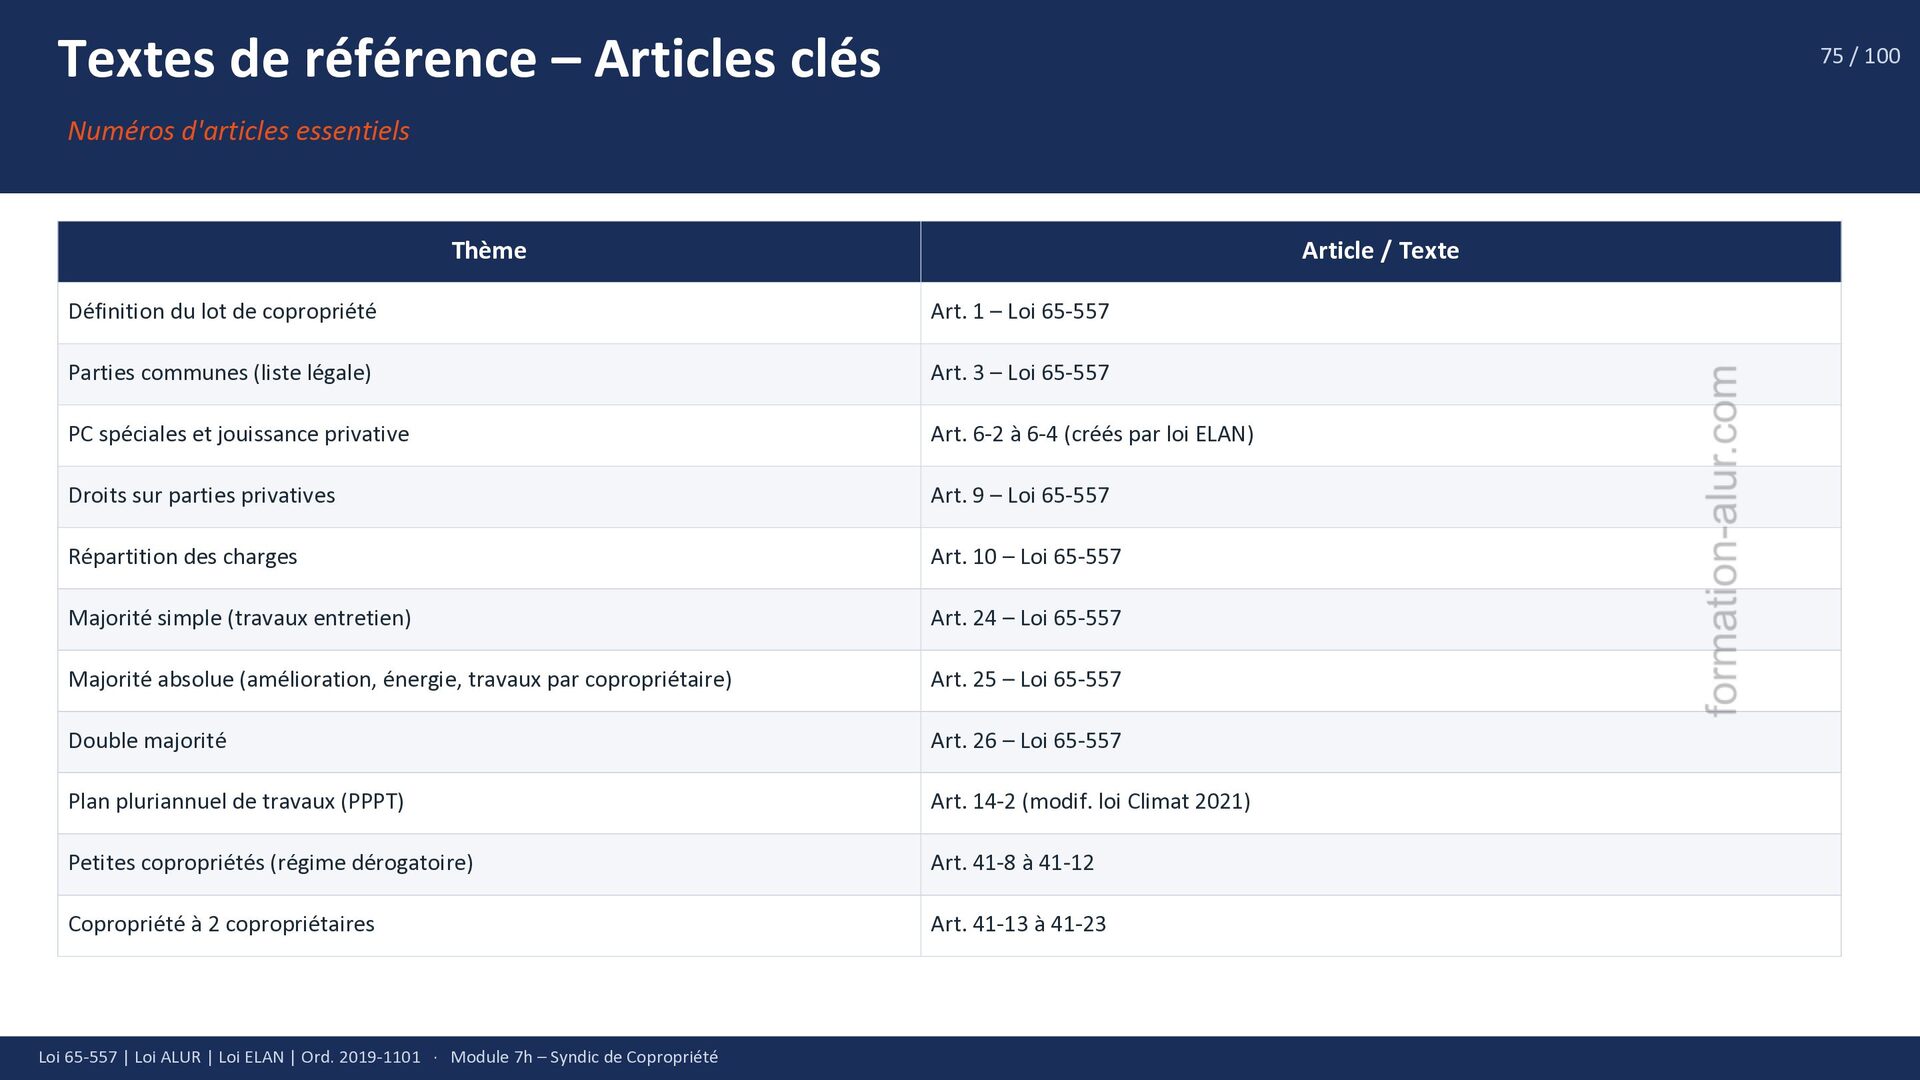
Task: Click the subtitle 'Numéros d'articles essentiels'
Action: 238,131
